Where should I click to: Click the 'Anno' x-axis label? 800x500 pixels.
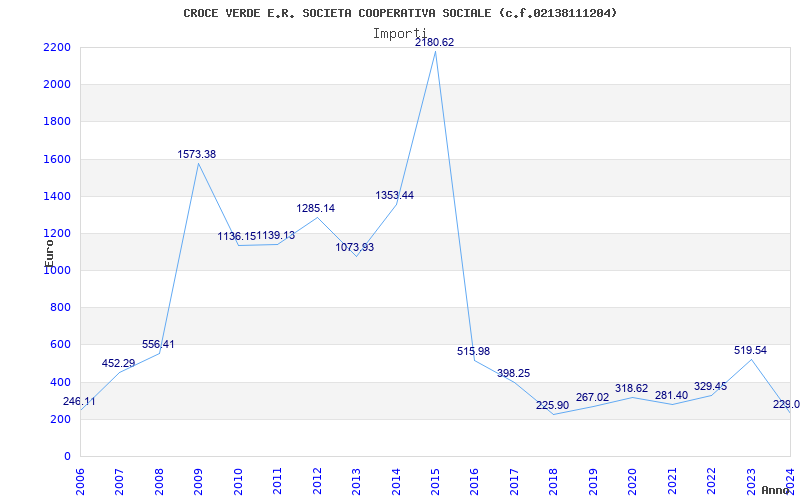(x=777, y=490)
